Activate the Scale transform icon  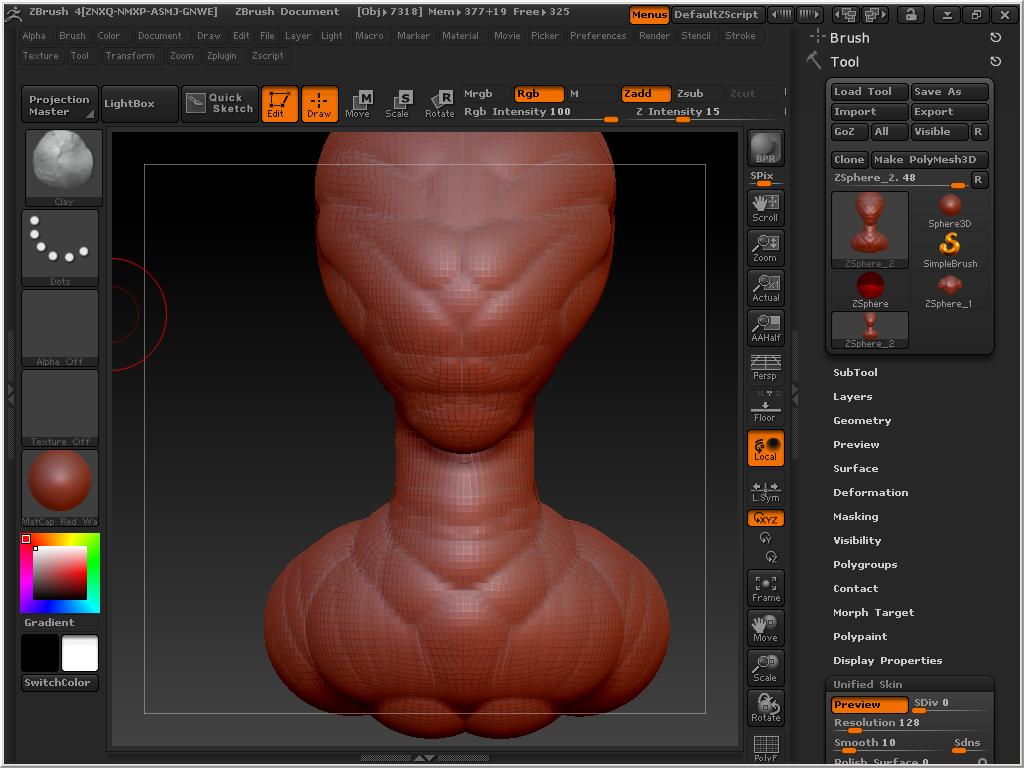point(398,104)
